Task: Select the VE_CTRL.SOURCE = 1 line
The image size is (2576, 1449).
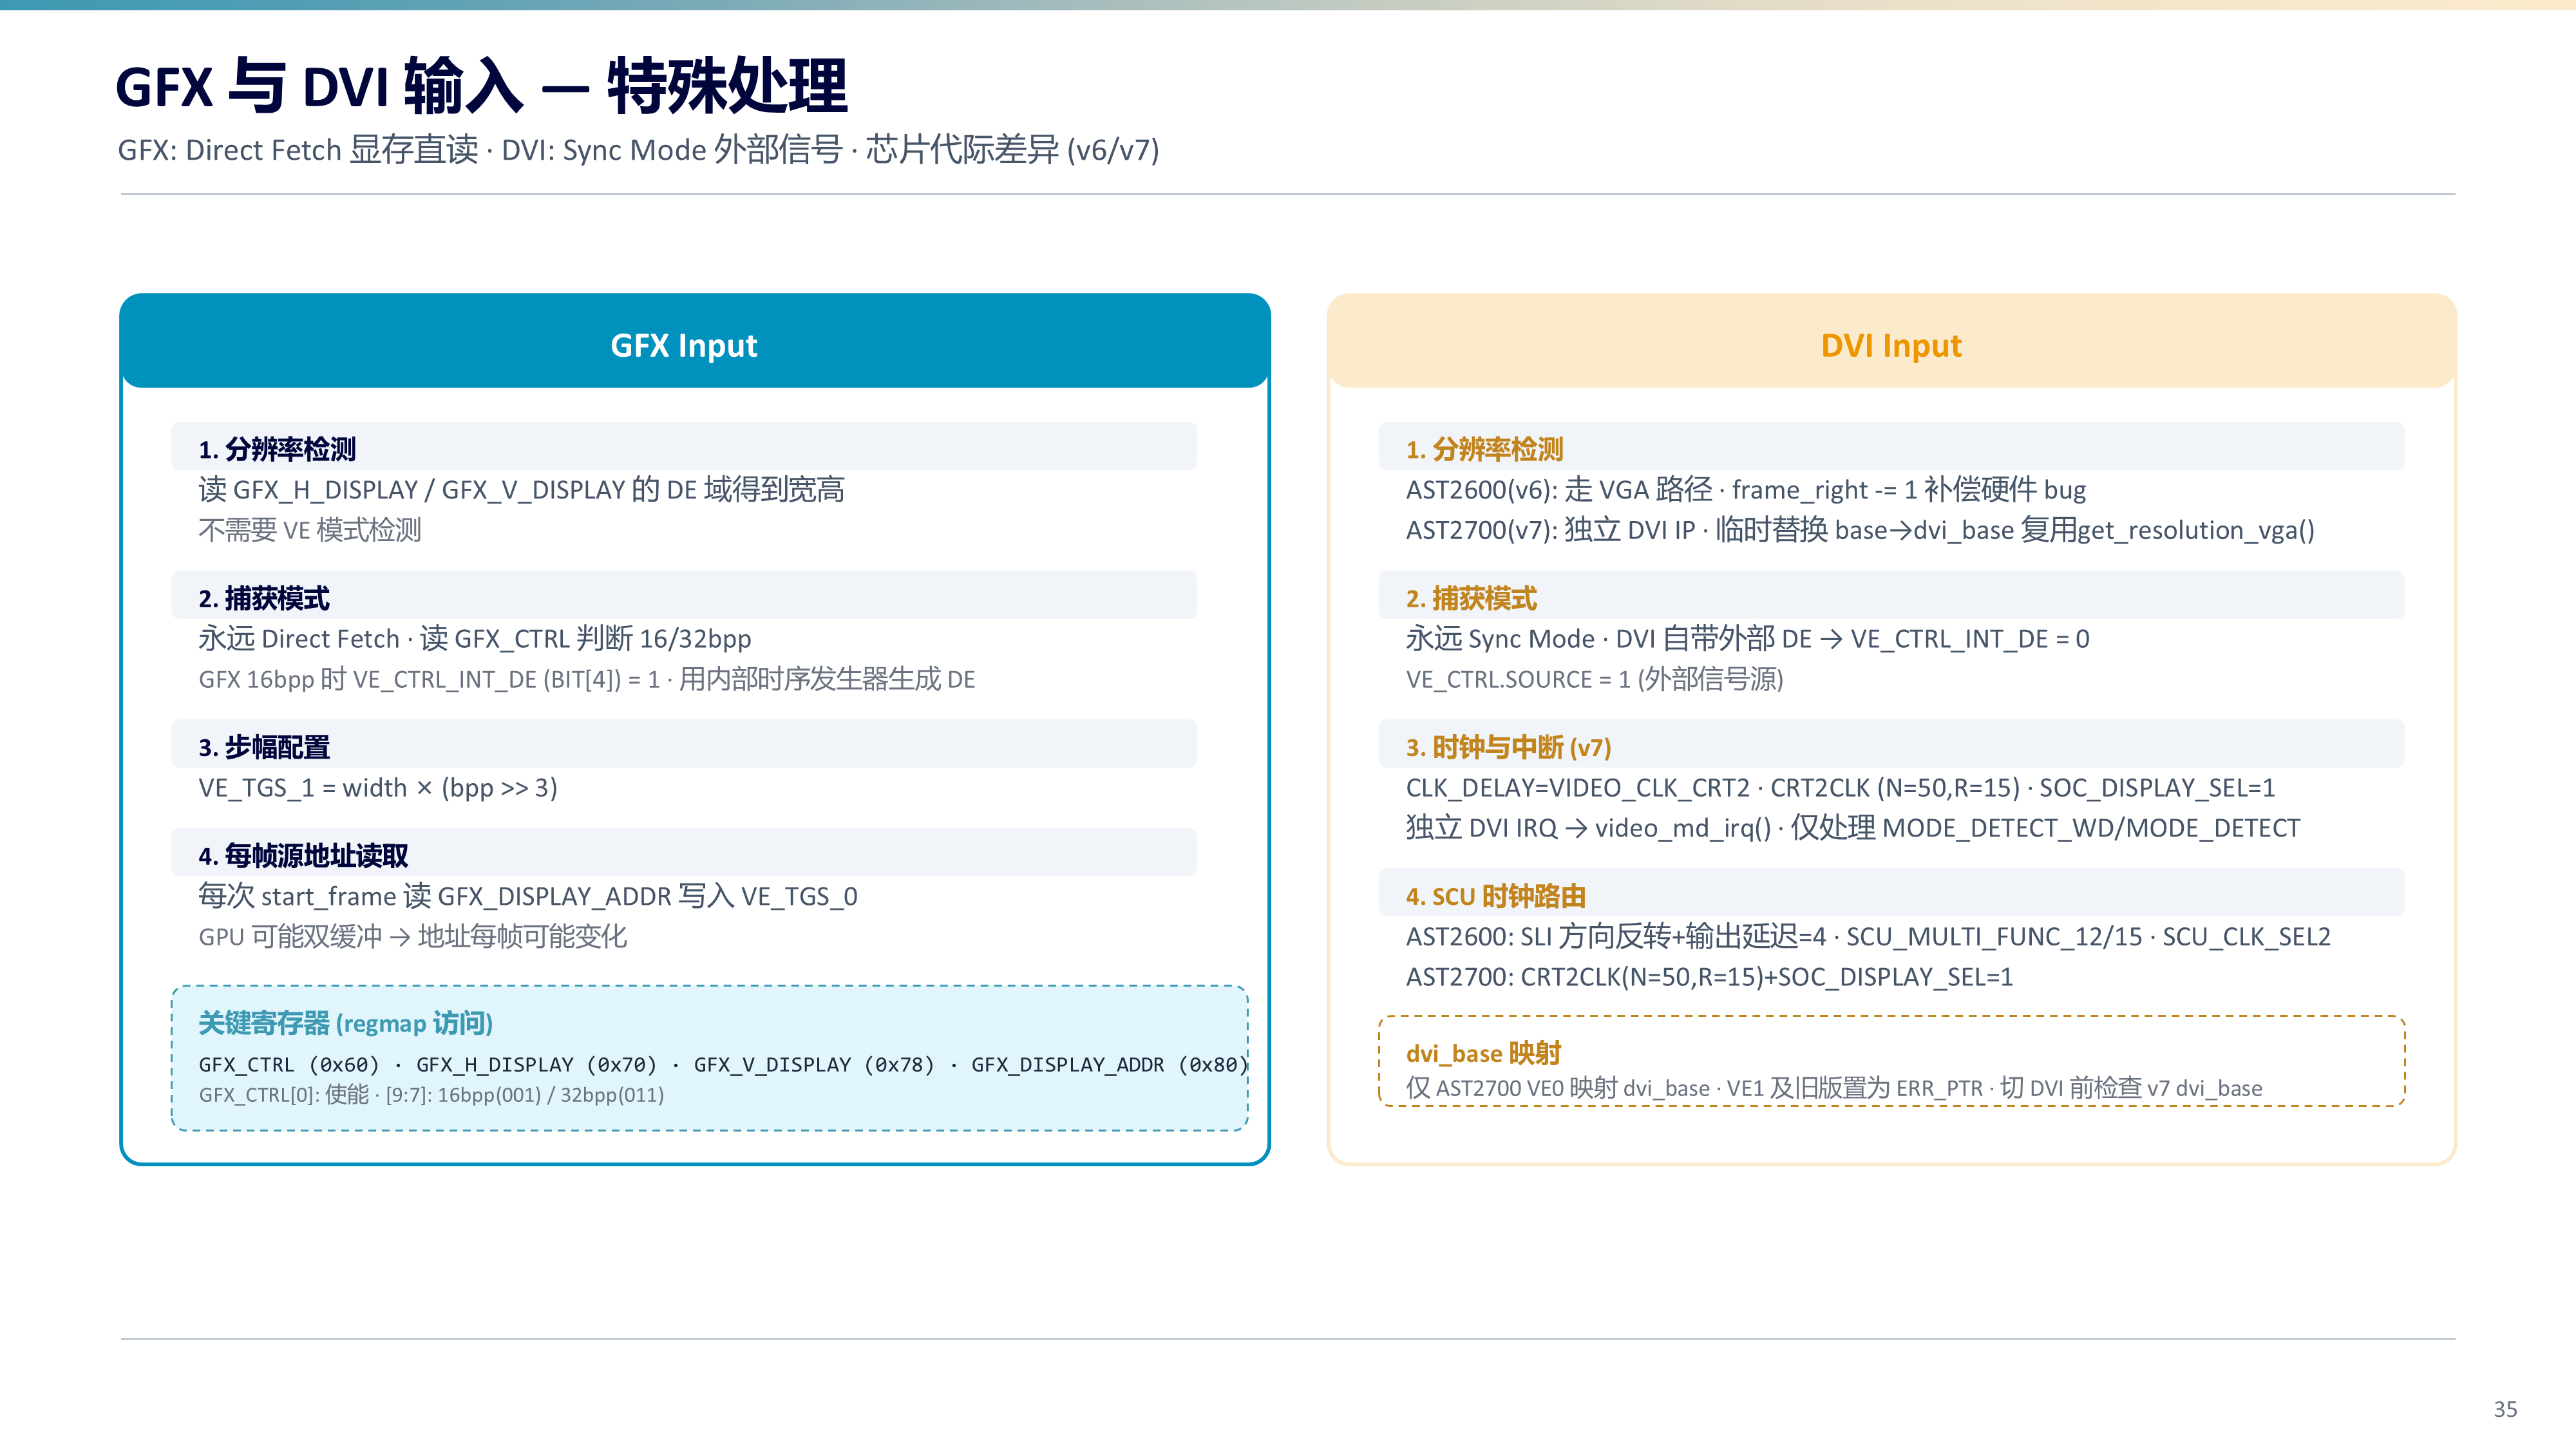Action: [1594, 679]
